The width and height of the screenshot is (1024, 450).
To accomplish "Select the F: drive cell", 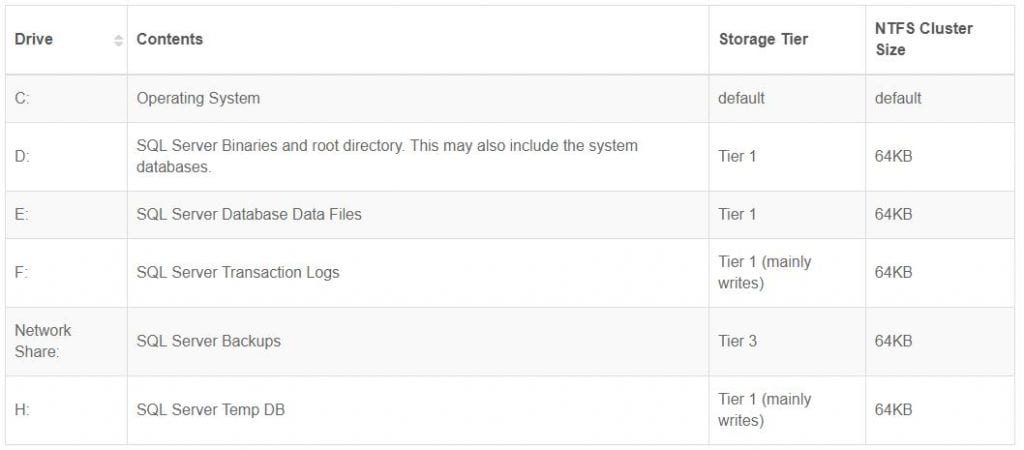I will tap(23, 272).
